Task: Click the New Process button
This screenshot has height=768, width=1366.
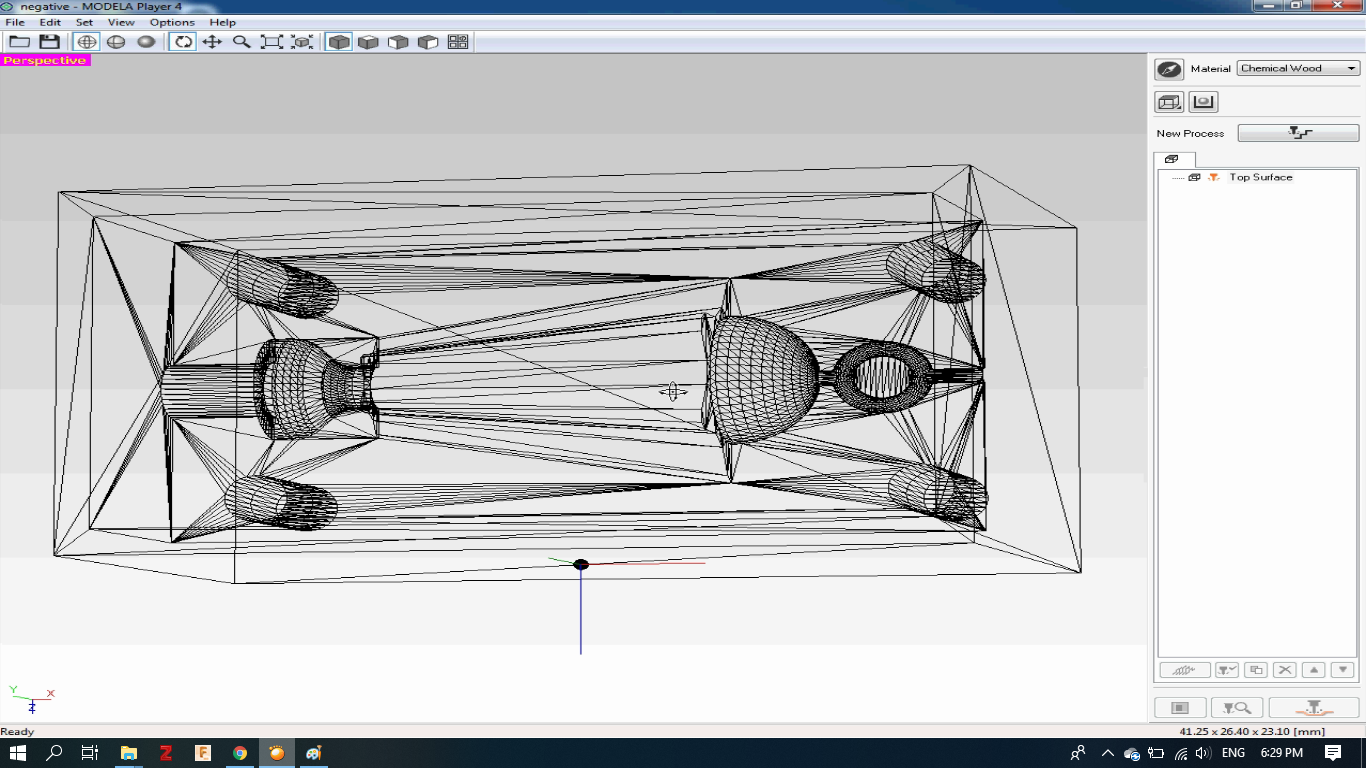Action: pos(1298,133)
